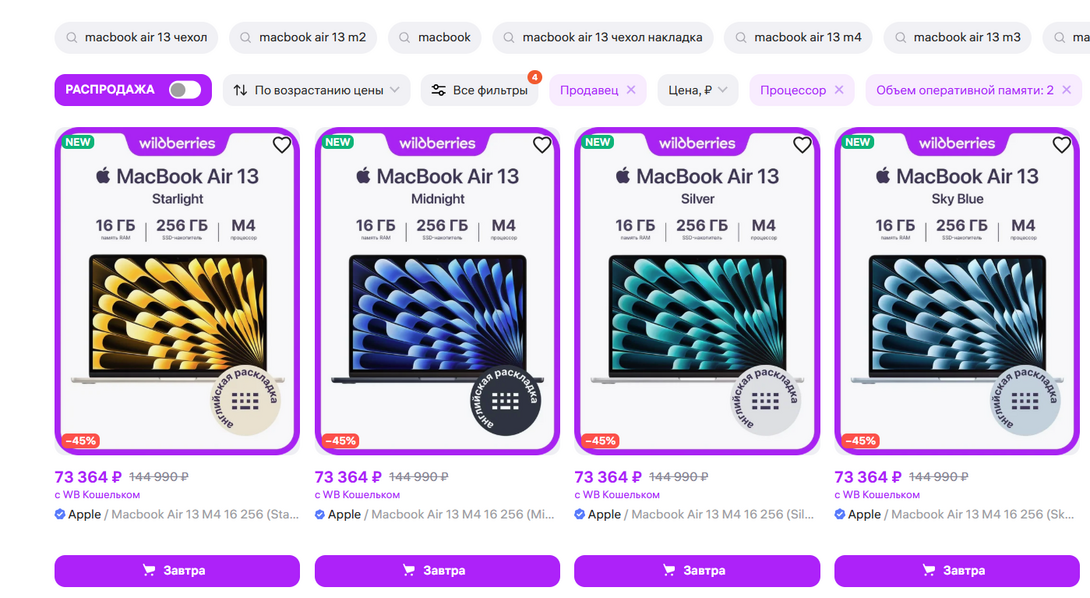Screen dimensions: 1090x598
Task: Select search suggestion macbook air 13 m2
Action: [x=301, y=38]
